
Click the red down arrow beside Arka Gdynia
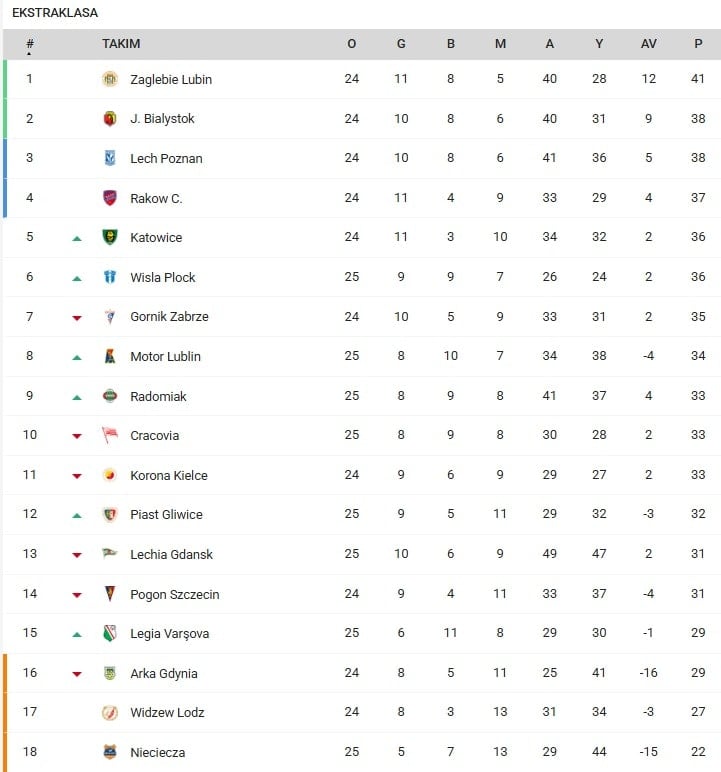pyautogui.click(x=77, y=674)
